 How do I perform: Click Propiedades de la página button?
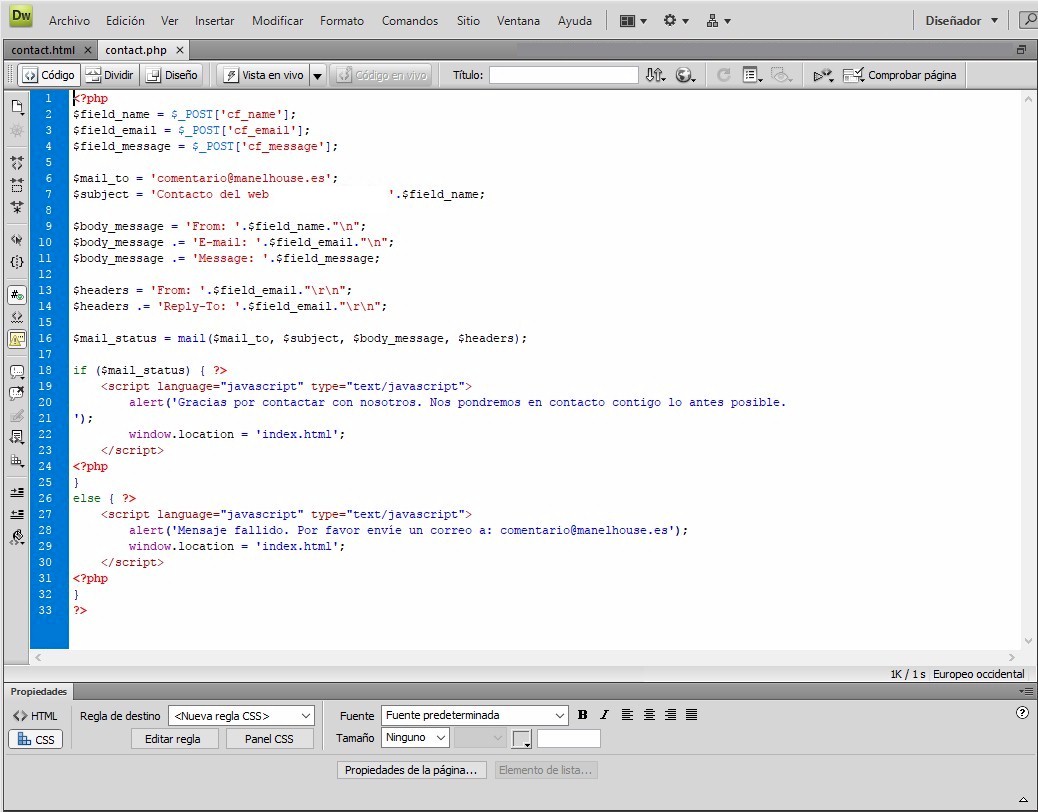tap(411, 770)
